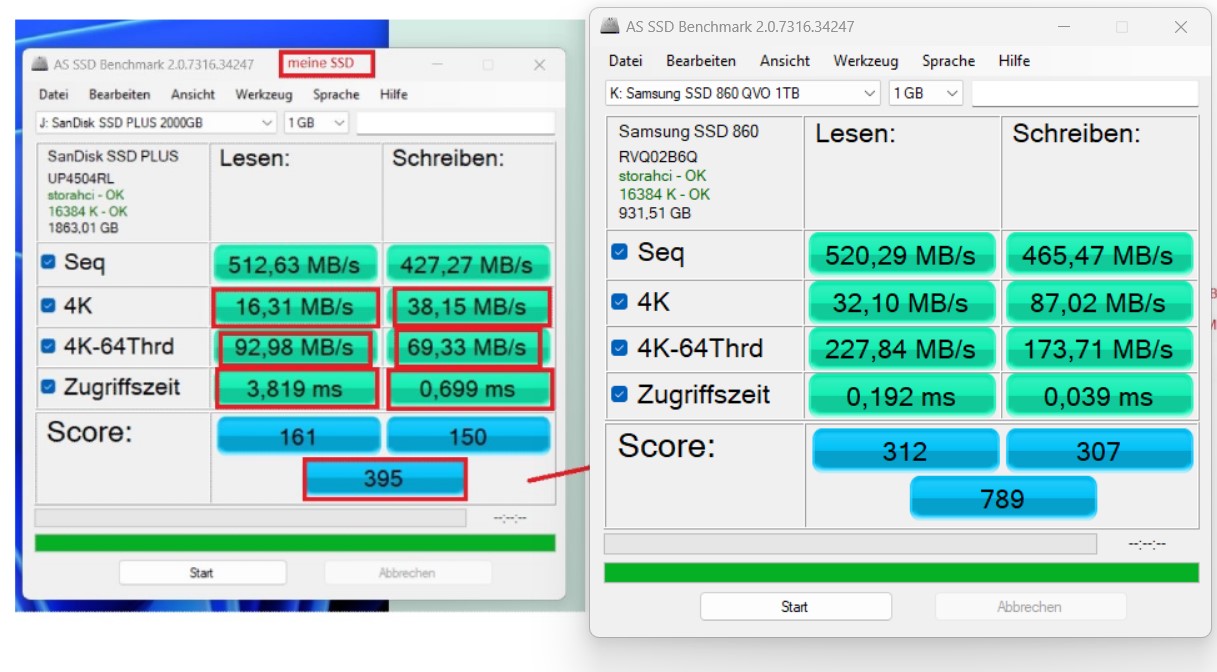This screenshot has height=672, width=1217.
Task: Click total score 789
Action: pyautogui.click(x=1002, y=497)
